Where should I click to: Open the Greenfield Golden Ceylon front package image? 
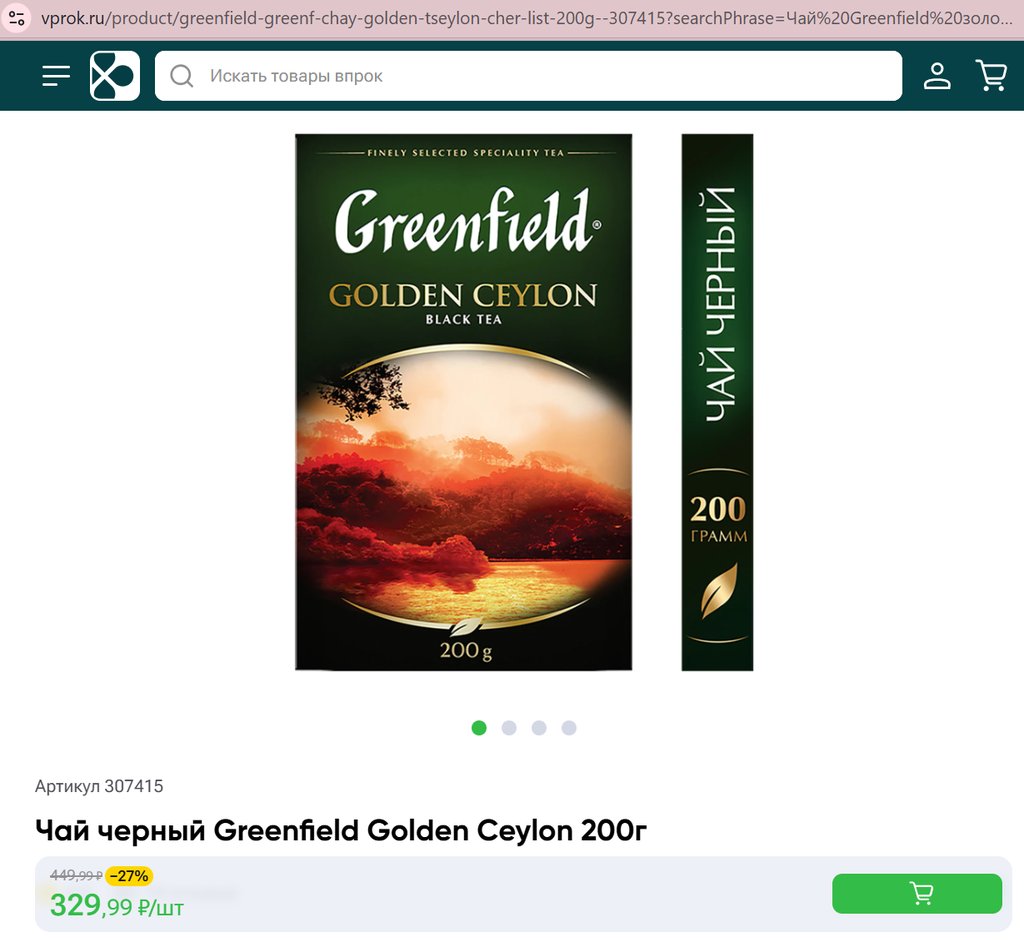pos(463,402)
